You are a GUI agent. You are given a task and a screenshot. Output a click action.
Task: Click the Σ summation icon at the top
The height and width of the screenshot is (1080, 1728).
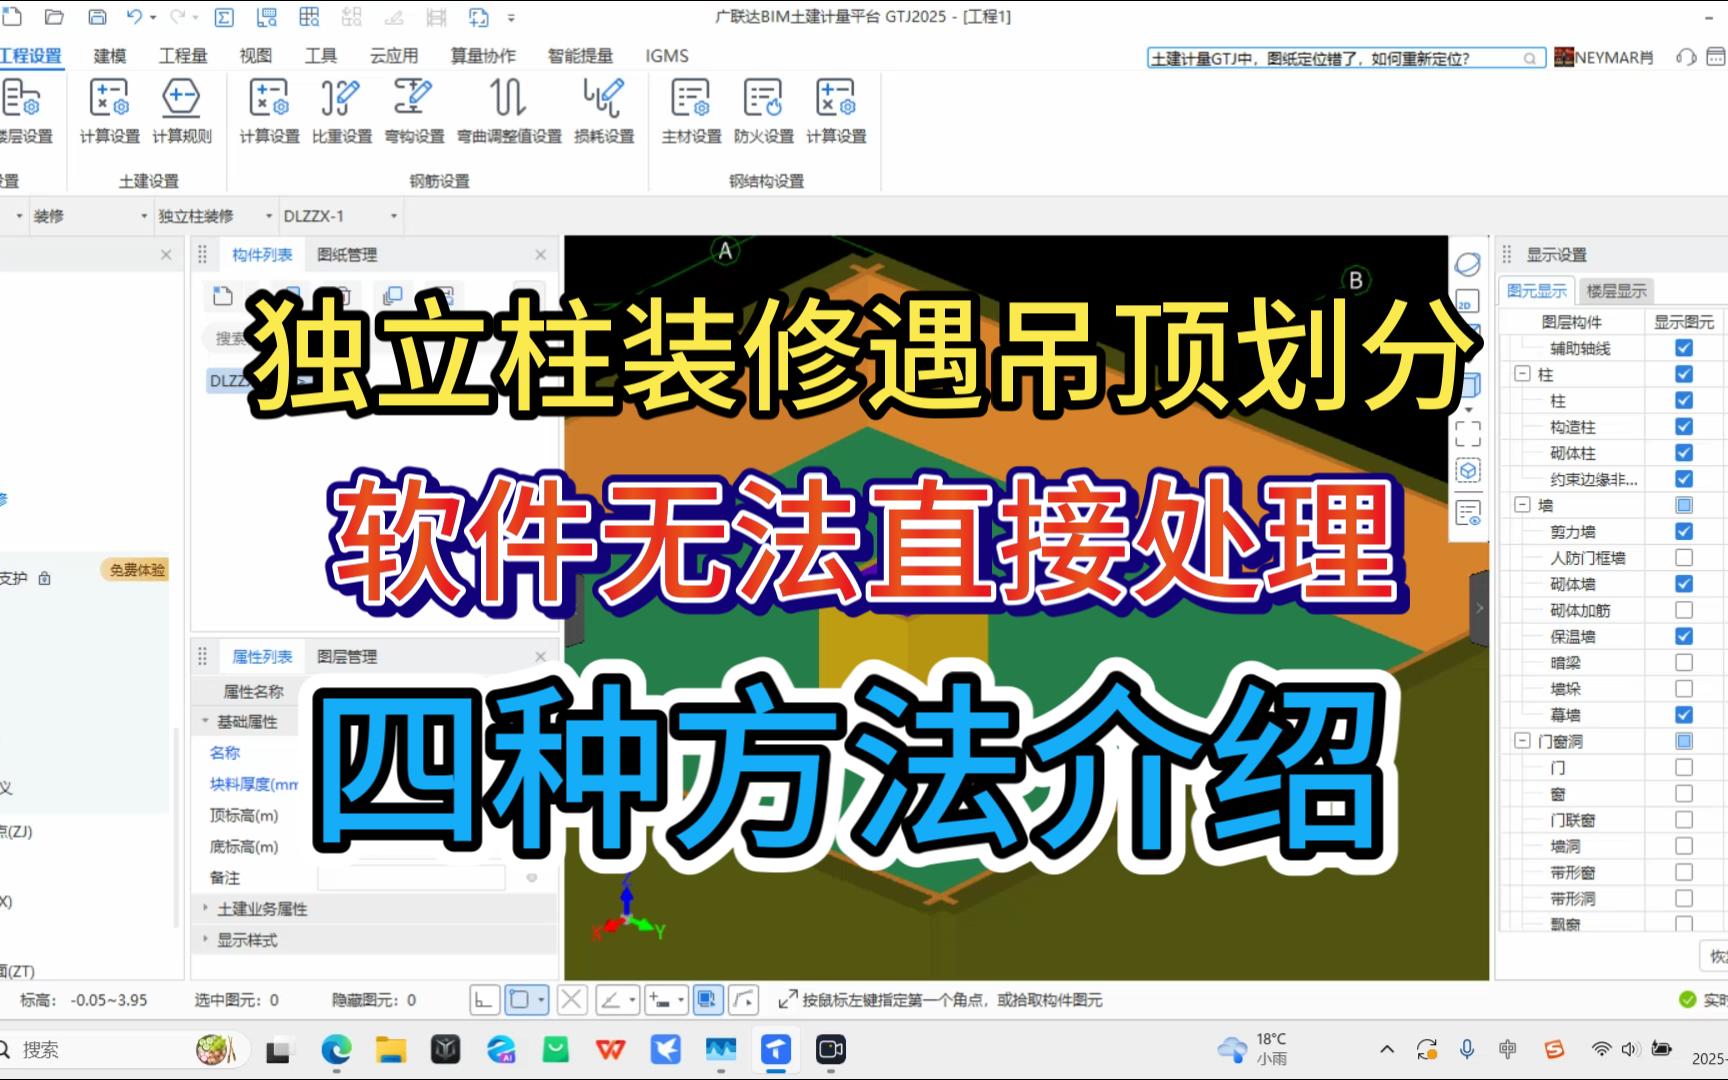[225, 16]
